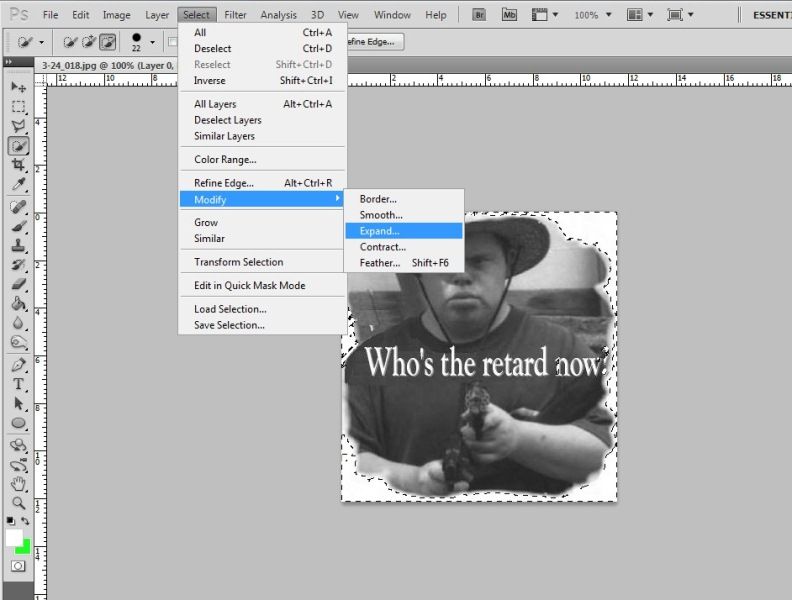Open the Filter menu
792x600 pixels.
pyautogui.click(x=235, y=15)
